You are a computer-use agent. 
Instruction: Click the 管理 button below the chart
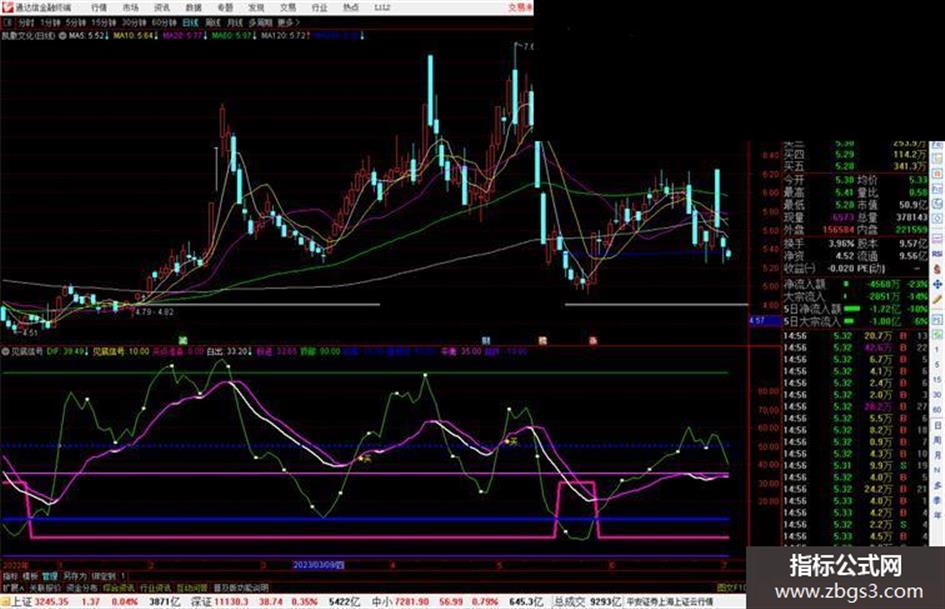coord(50,576)
